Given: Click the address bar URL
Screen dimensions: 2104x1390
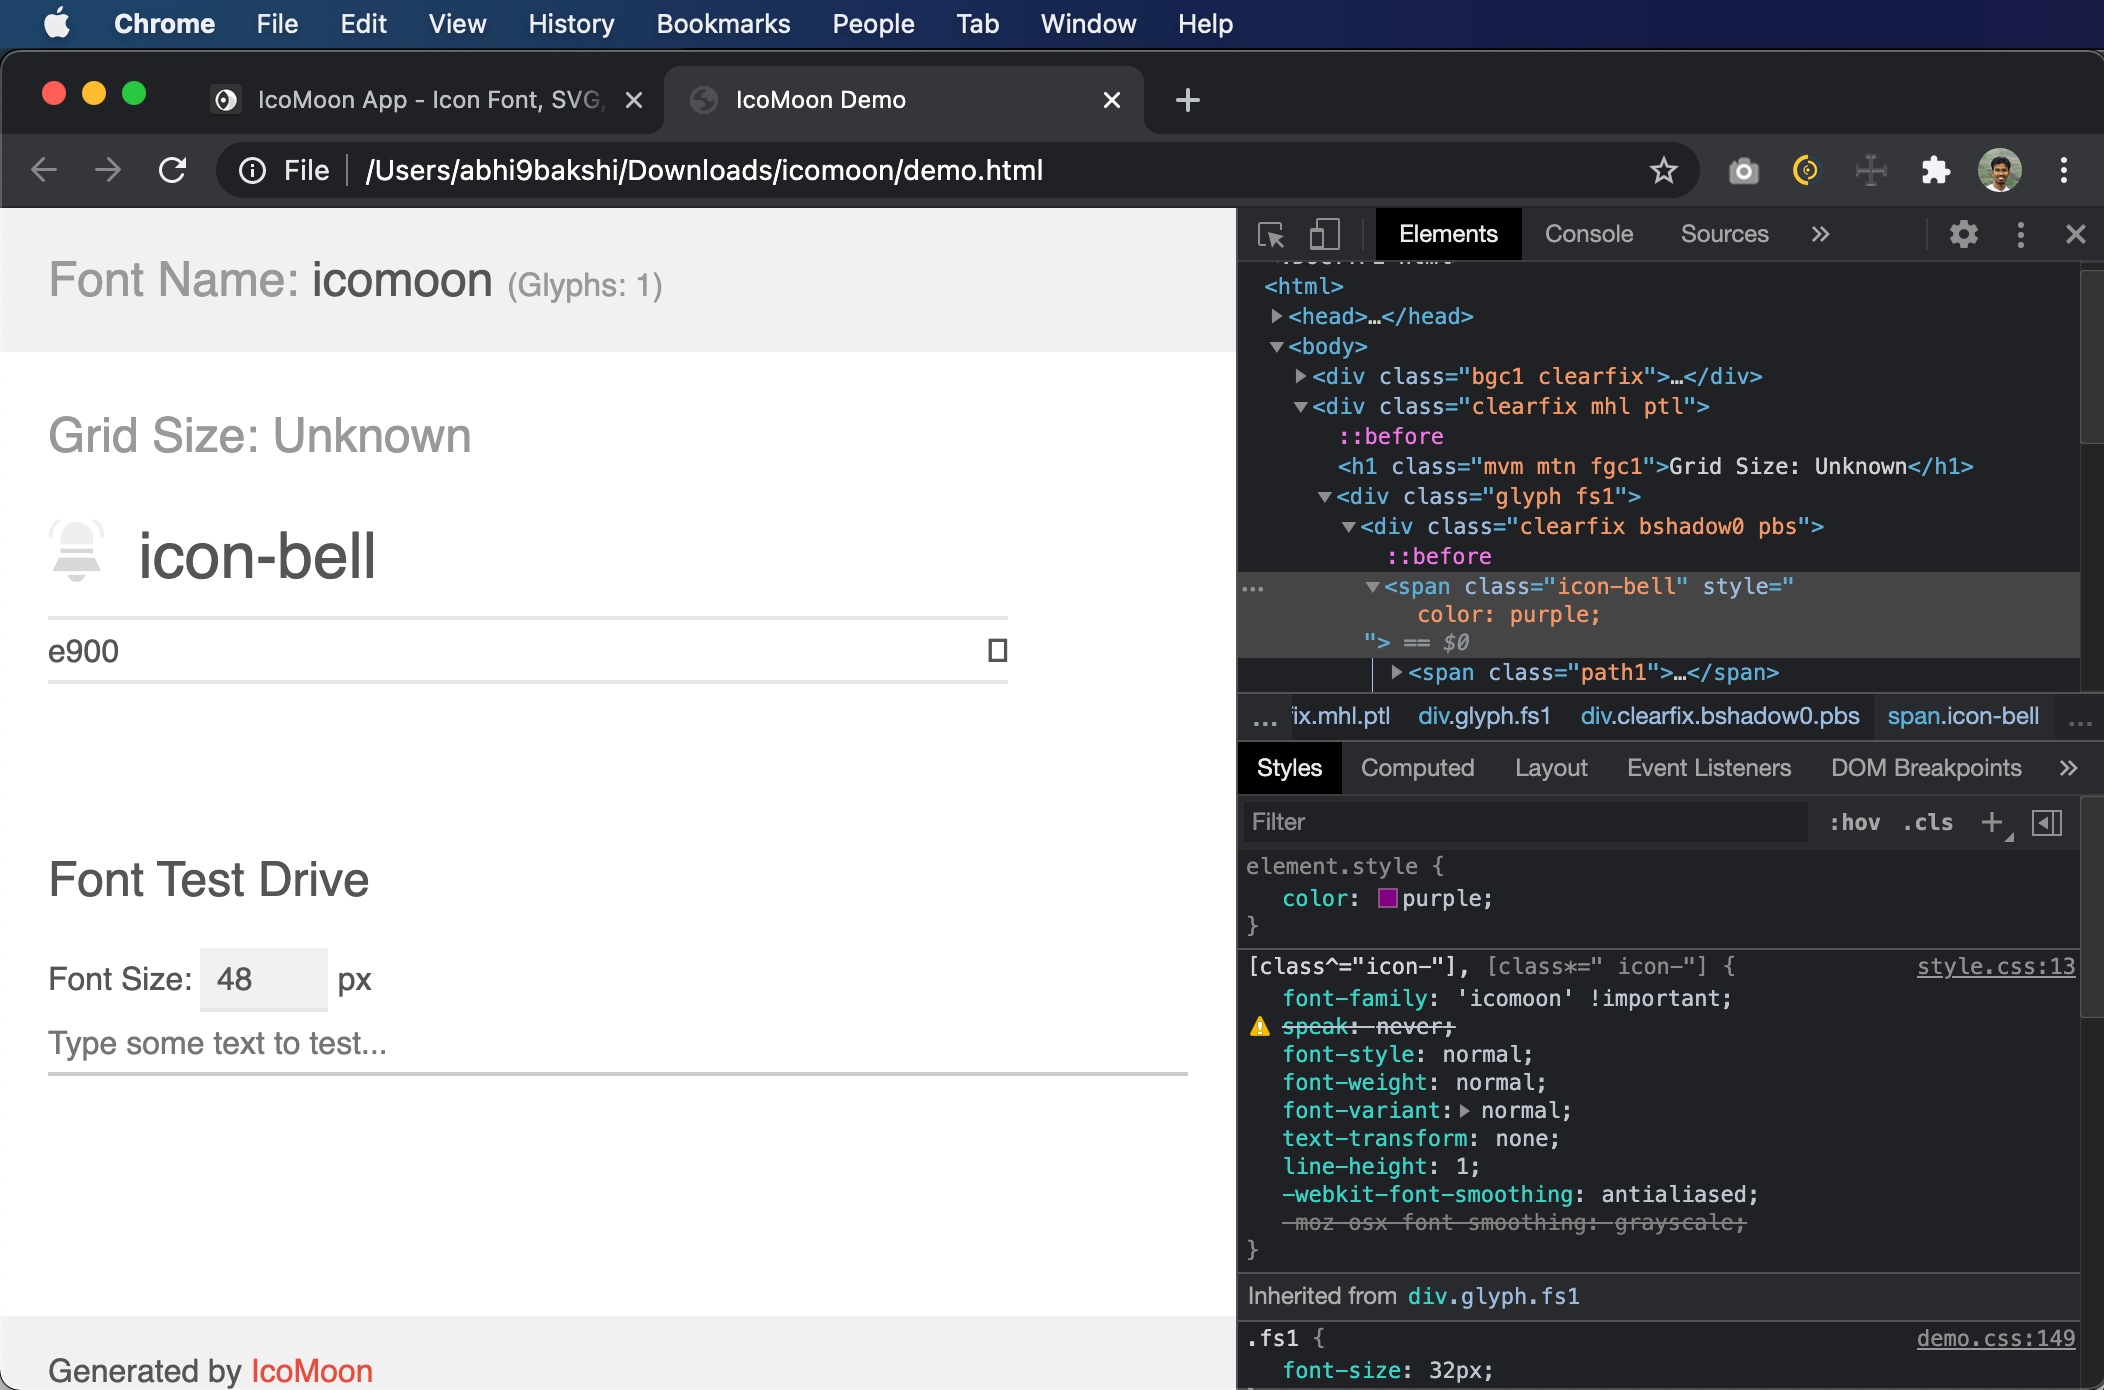Looking at the screenshot, I should point(704,171).
